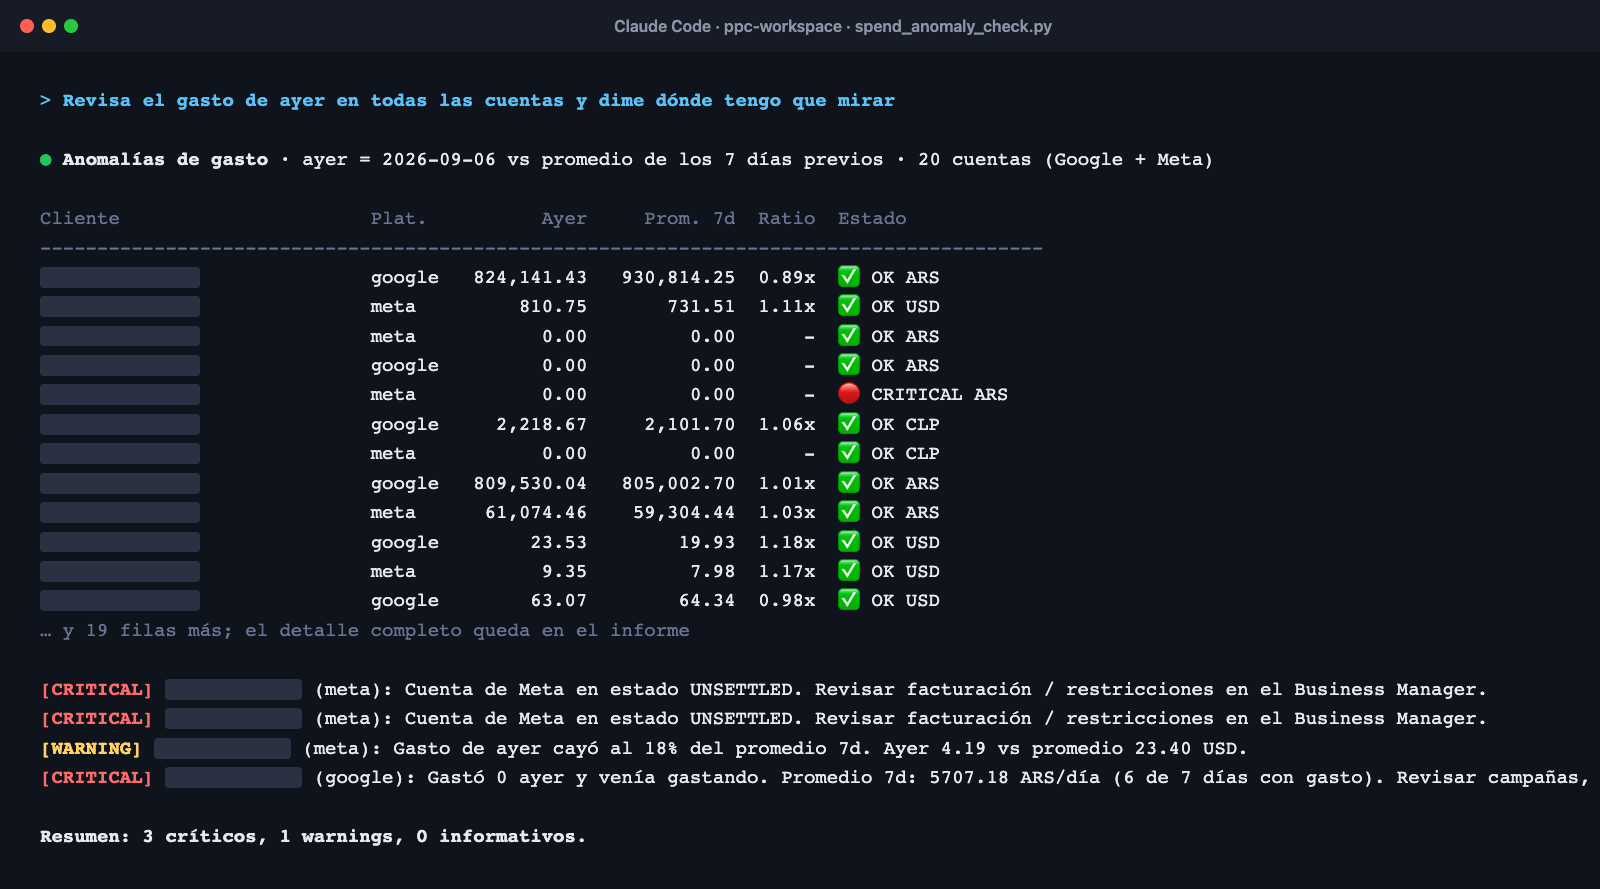Click the alert text 'Gastó 0 ayer y venía gastando'

[x=598, y=777]
